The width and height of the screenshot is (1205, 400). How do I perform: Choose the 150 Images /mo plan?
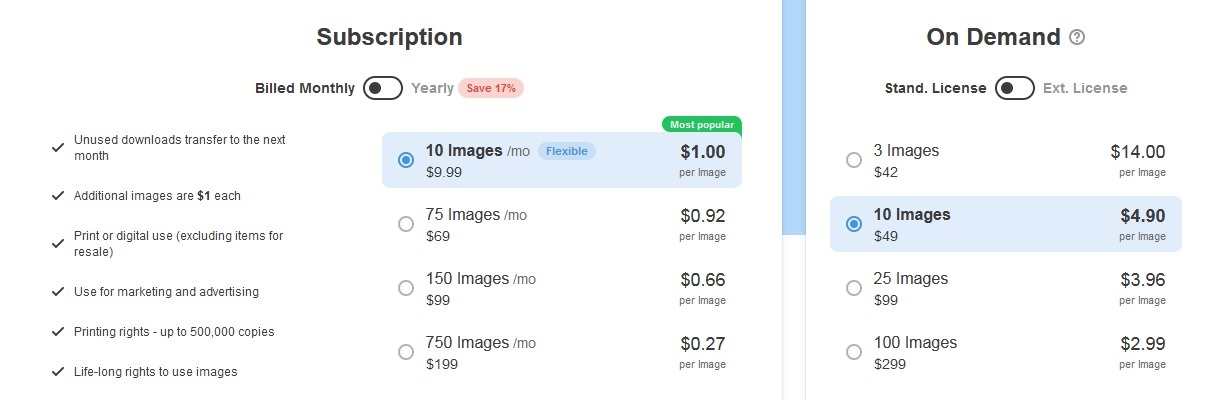[x=562, y=288]
